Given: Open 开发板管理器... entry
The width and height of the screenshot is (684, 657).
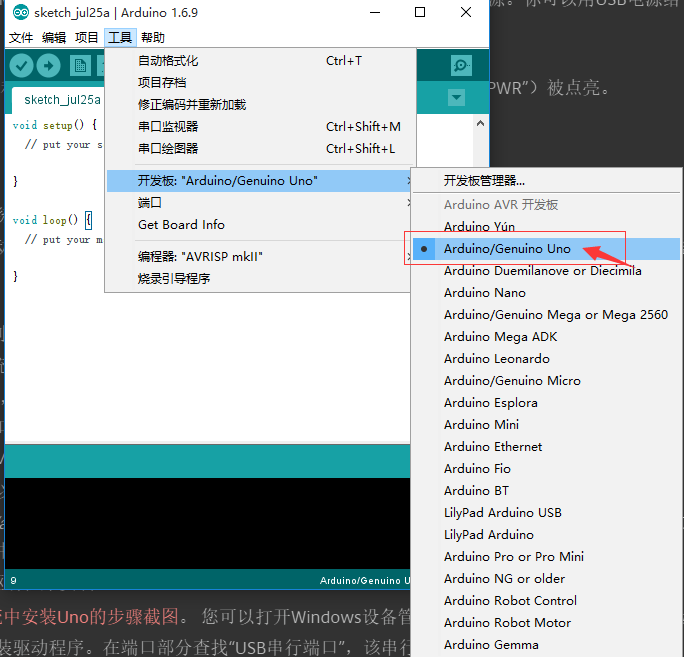Looking at the screenshot, I should click(547, 181).
